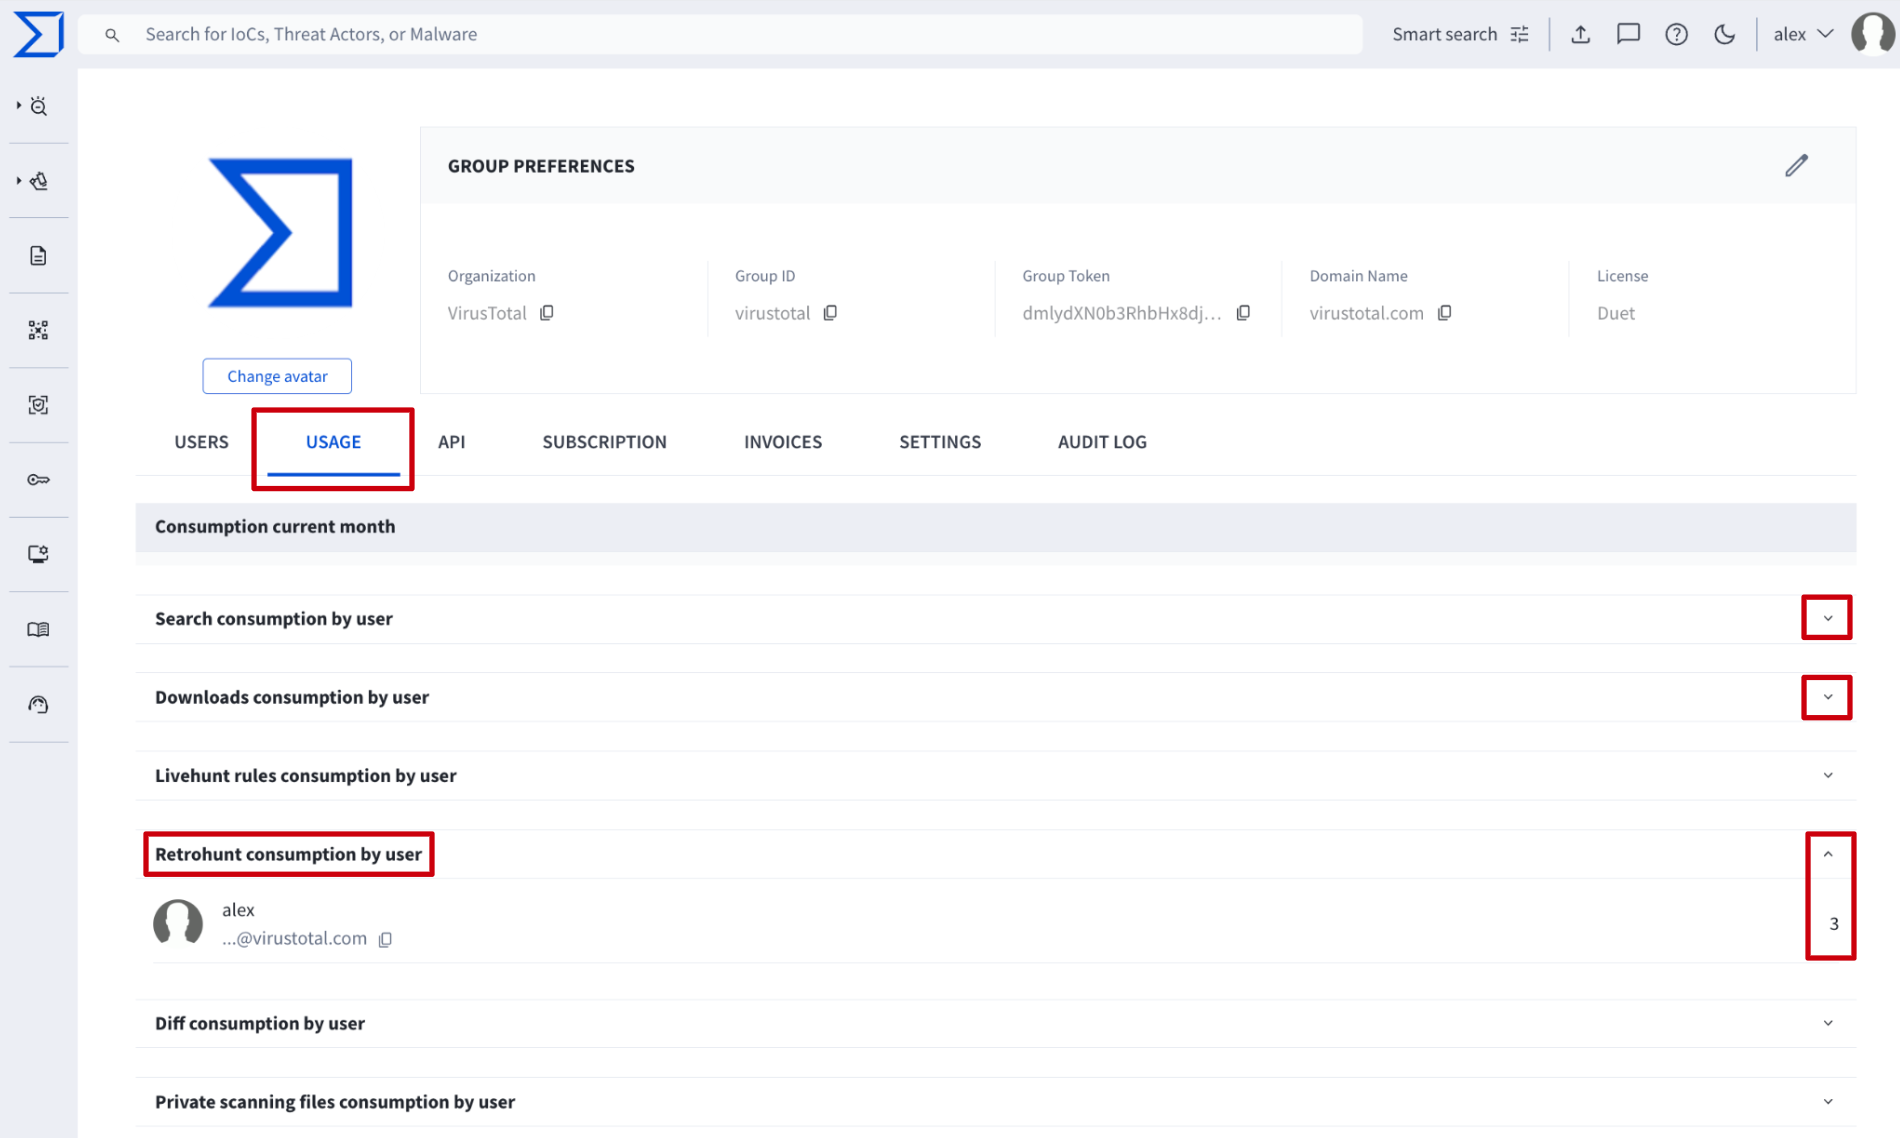Click the Consumption current month header
The image size is (1900, 1138).
coord(995,527)
